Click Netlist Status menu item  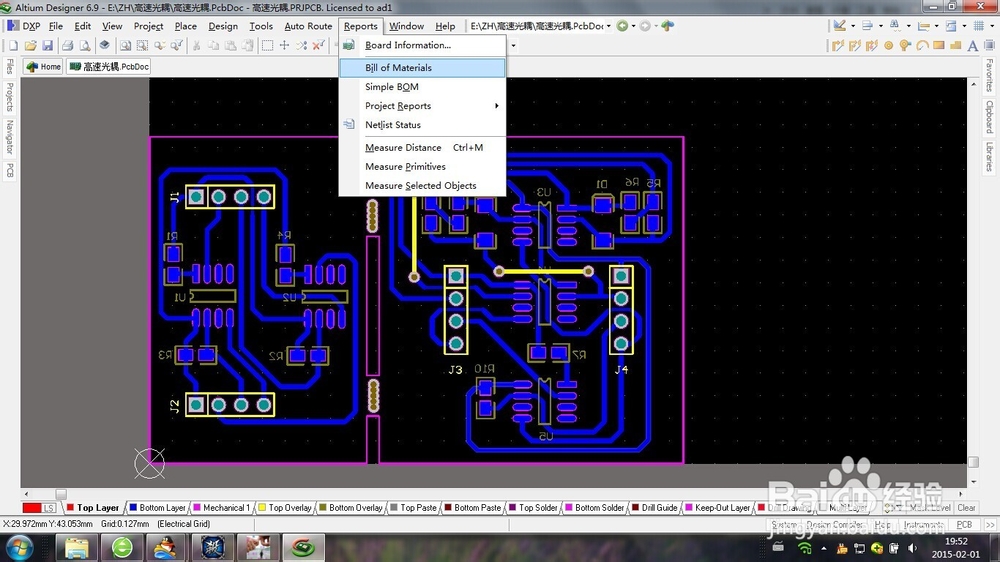[x=422, y=125]
